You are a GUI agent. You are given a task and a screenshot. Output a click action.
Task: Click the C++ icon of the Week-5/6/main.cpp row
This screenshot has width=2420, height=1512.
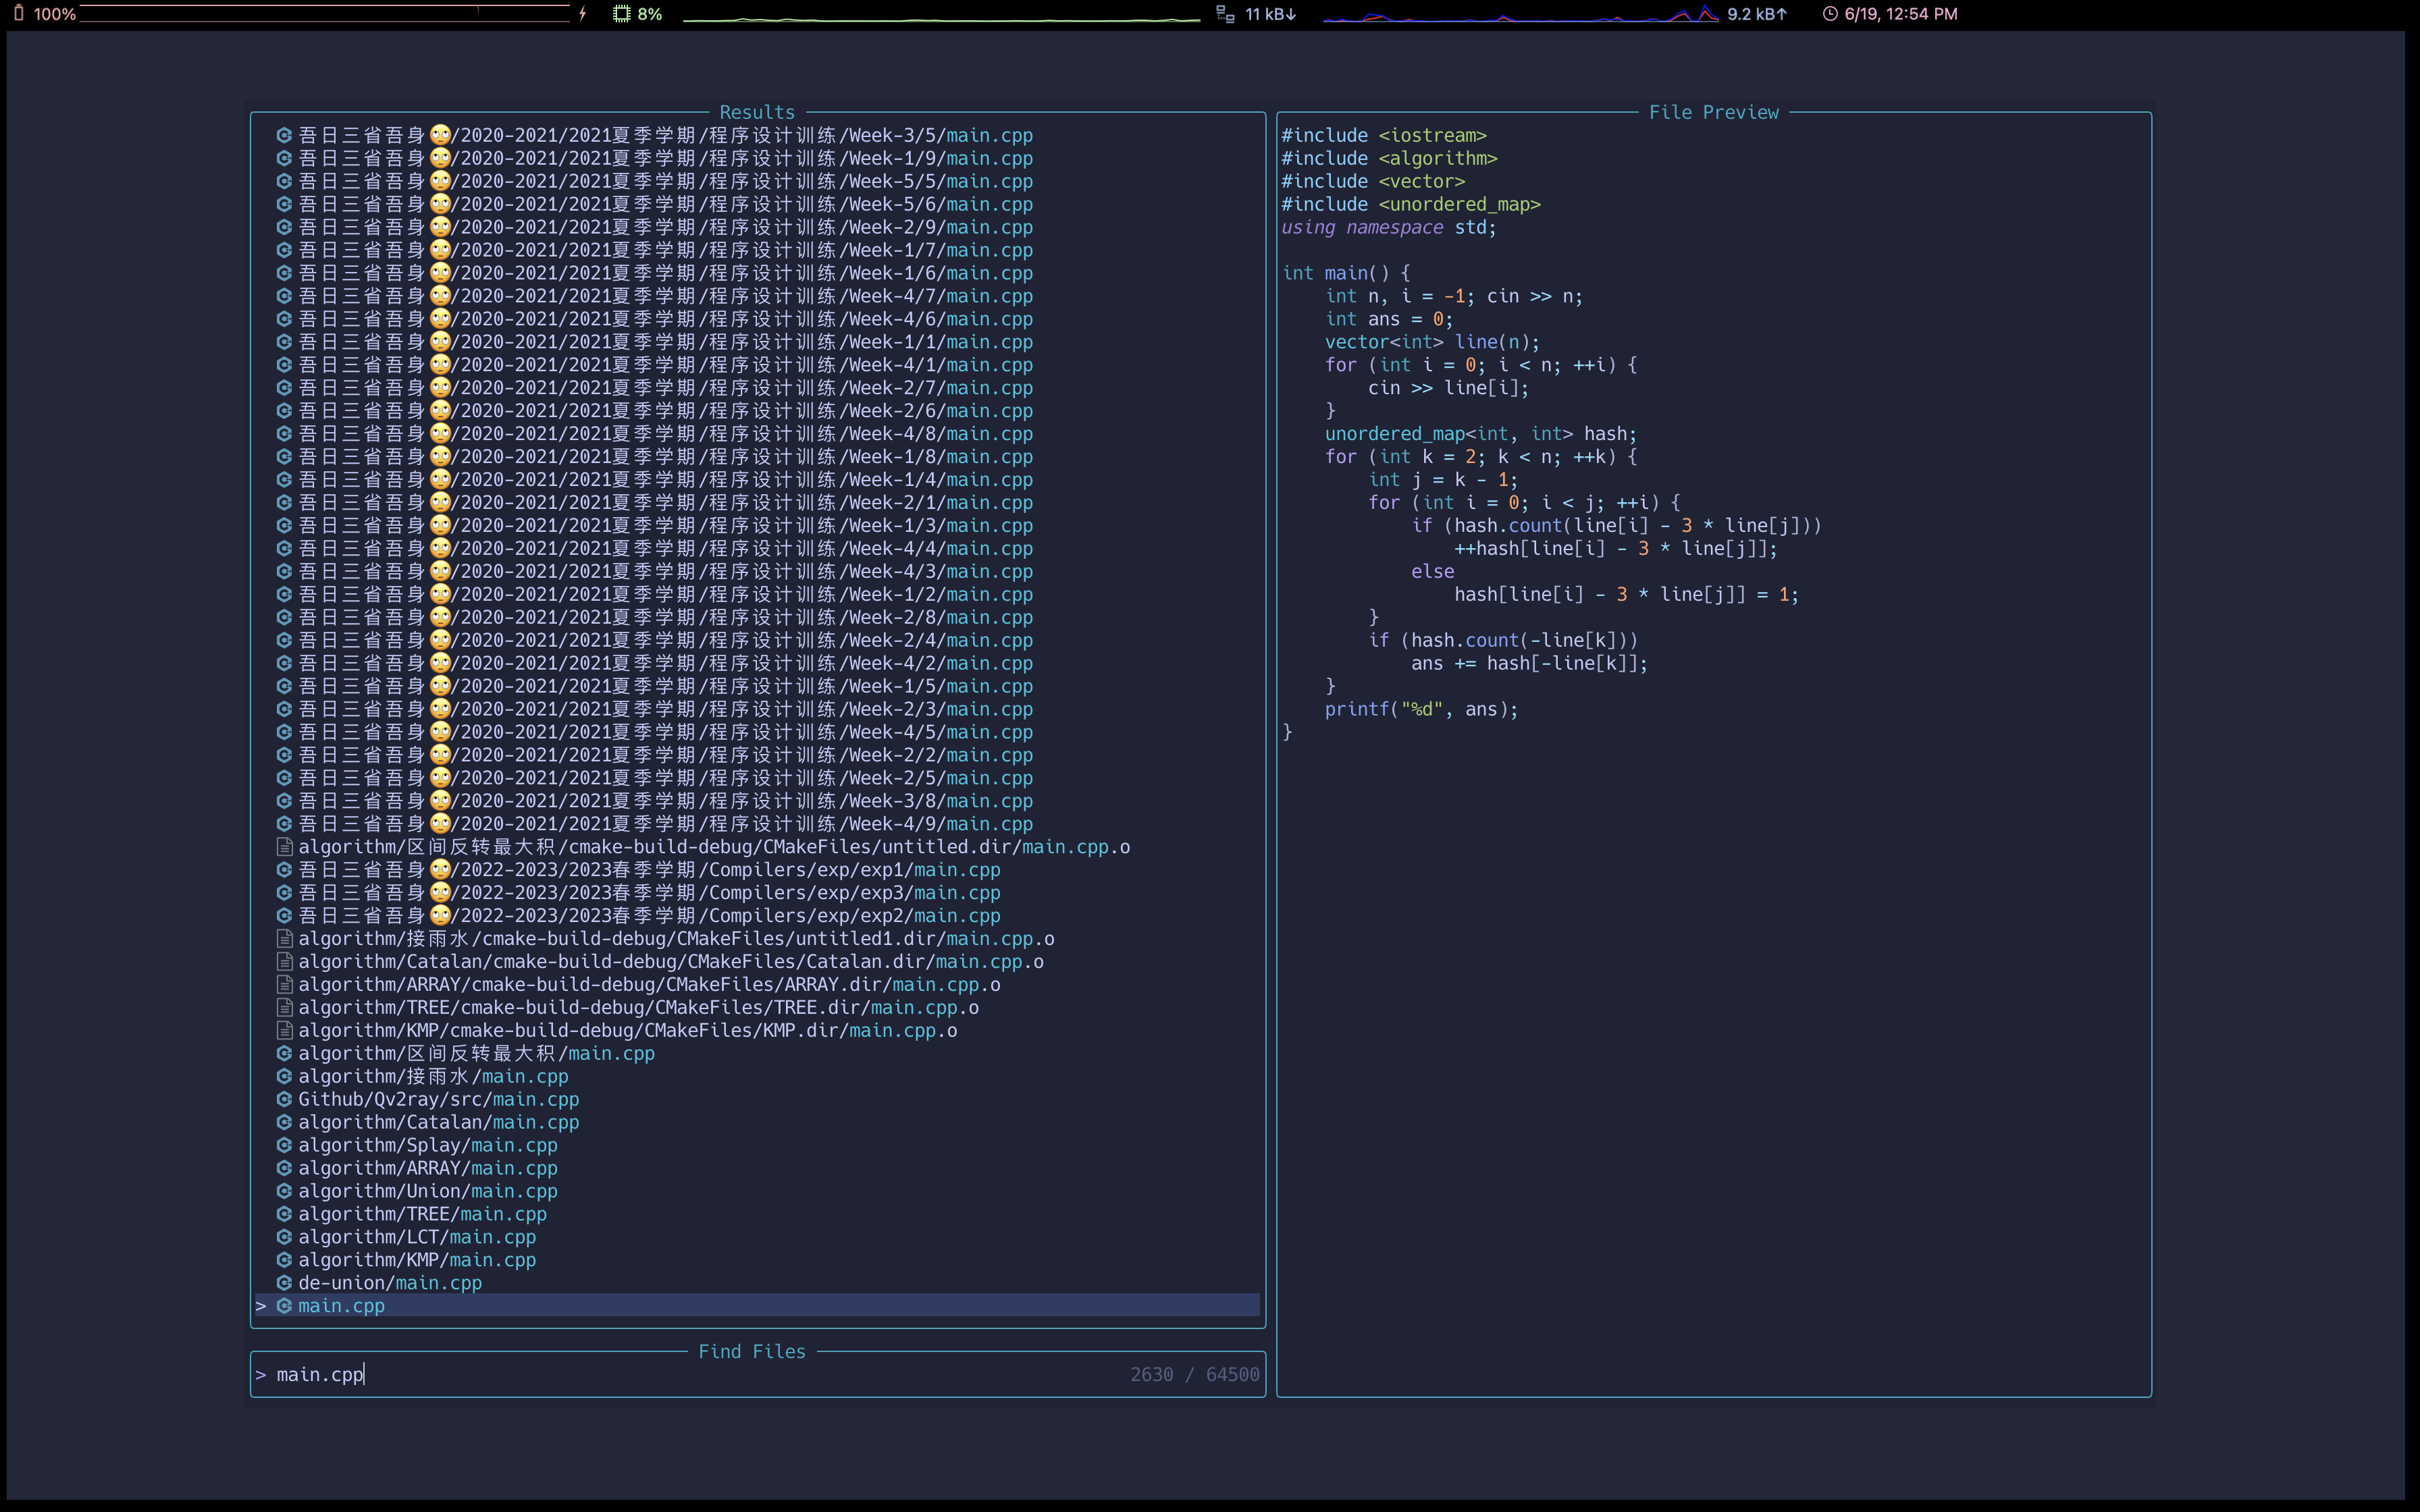point(284,204)
